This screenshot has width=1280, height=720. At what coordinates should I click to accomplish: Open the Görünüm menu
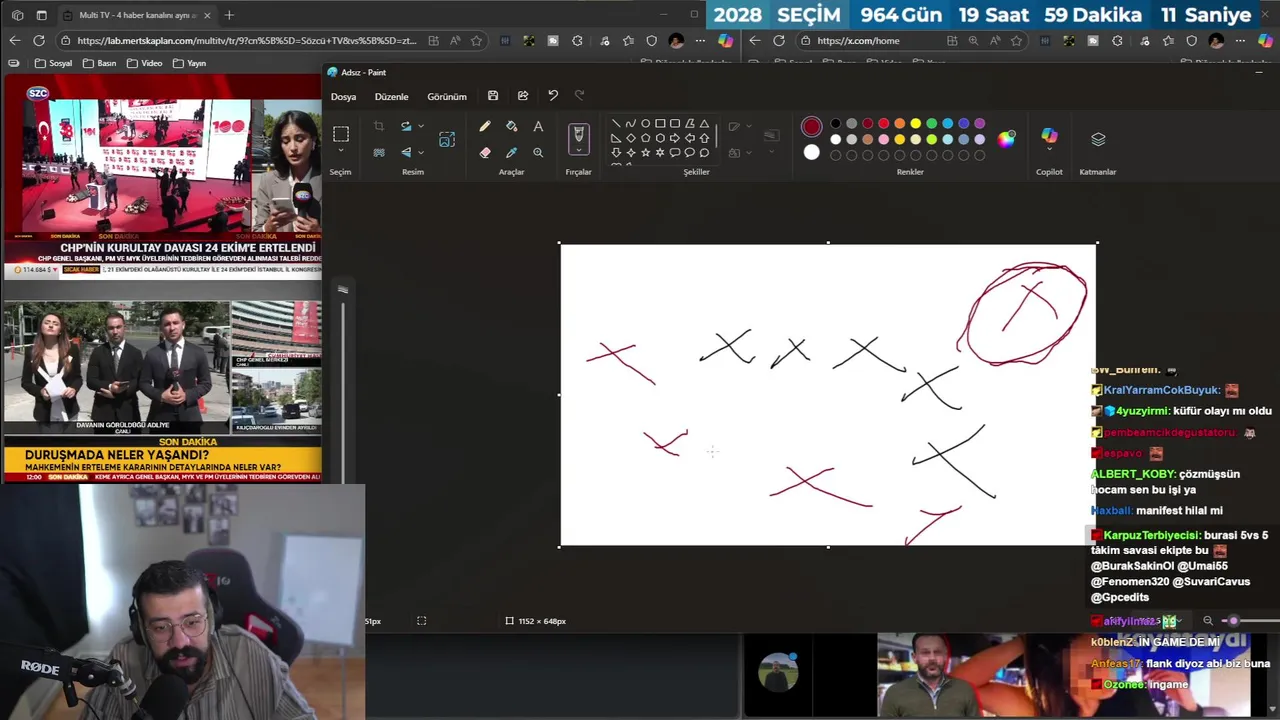pos(447,97)
